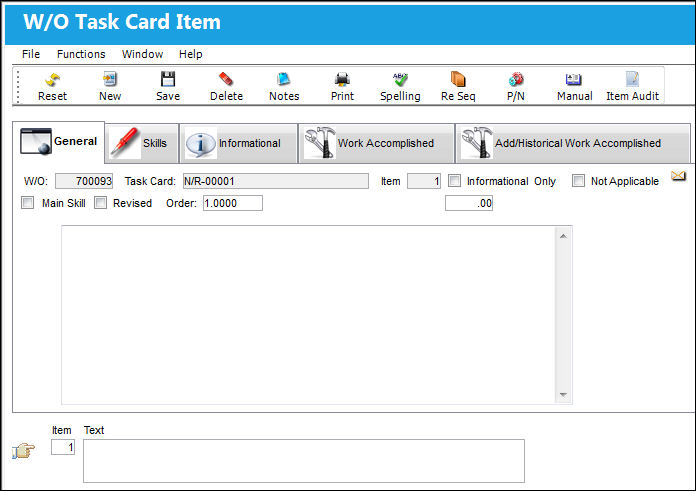Viewport: 696px width, 491px height.
Task: Click the toolbar drag handle dots
Action: coord(18,87)
